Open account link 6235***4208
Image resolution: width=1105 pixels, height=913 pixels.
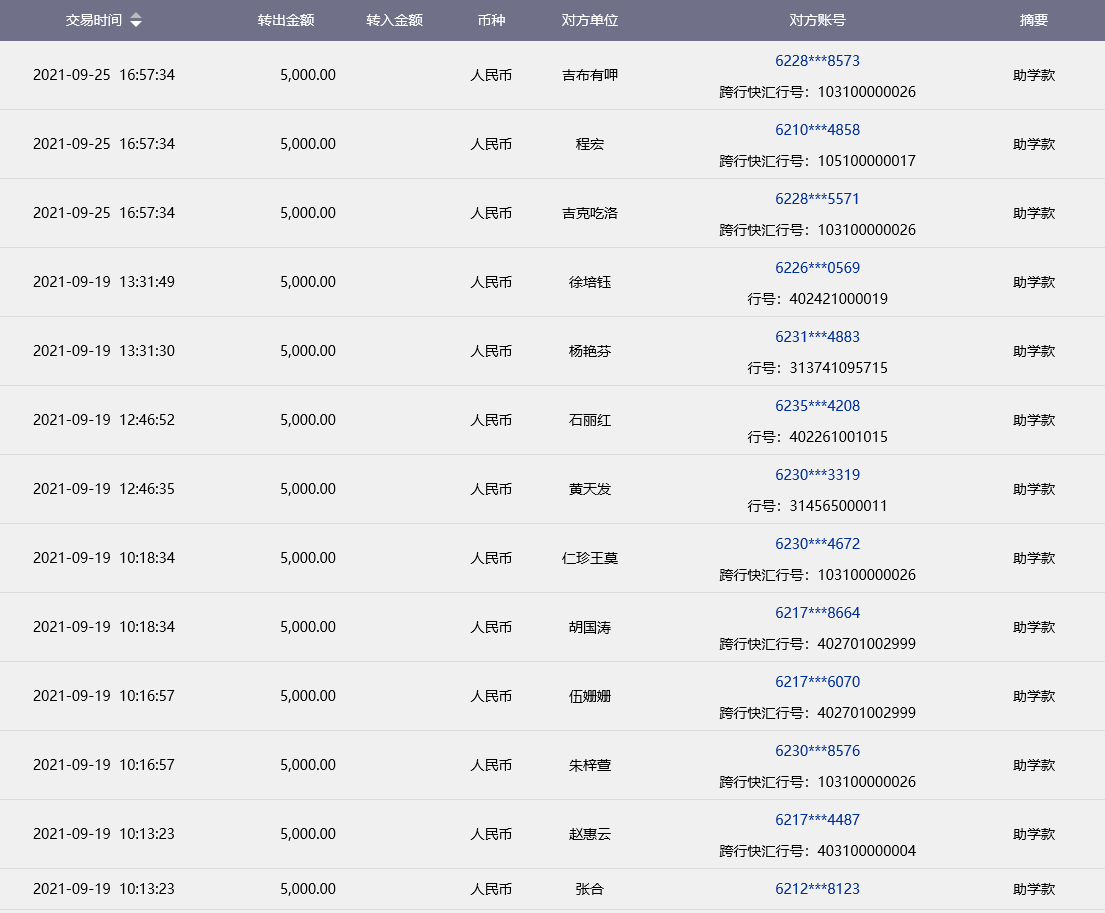click(817, 406)
